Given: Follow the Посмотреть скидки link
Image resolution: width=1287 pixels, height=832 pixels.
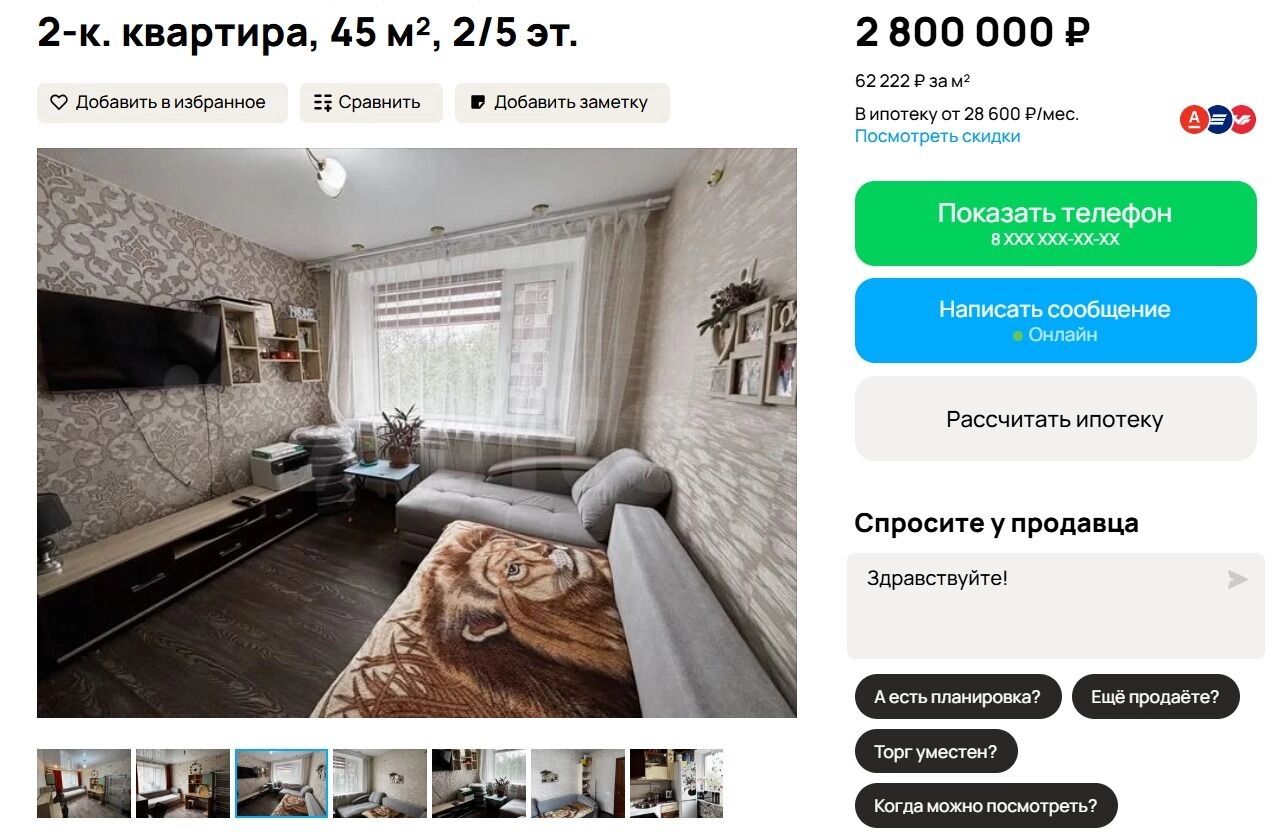Looking at the screenshot, I should (x=937, y=136).
